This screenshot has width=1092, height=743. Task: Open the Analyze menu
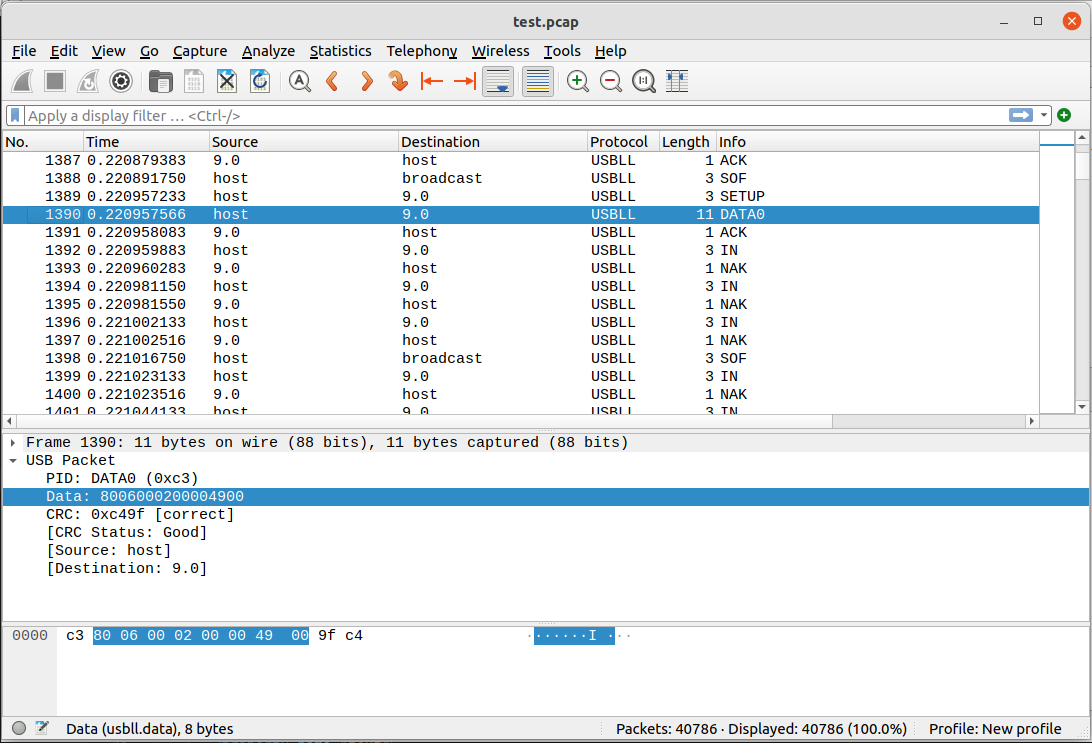pyautogui.click(x=268, y=51)
